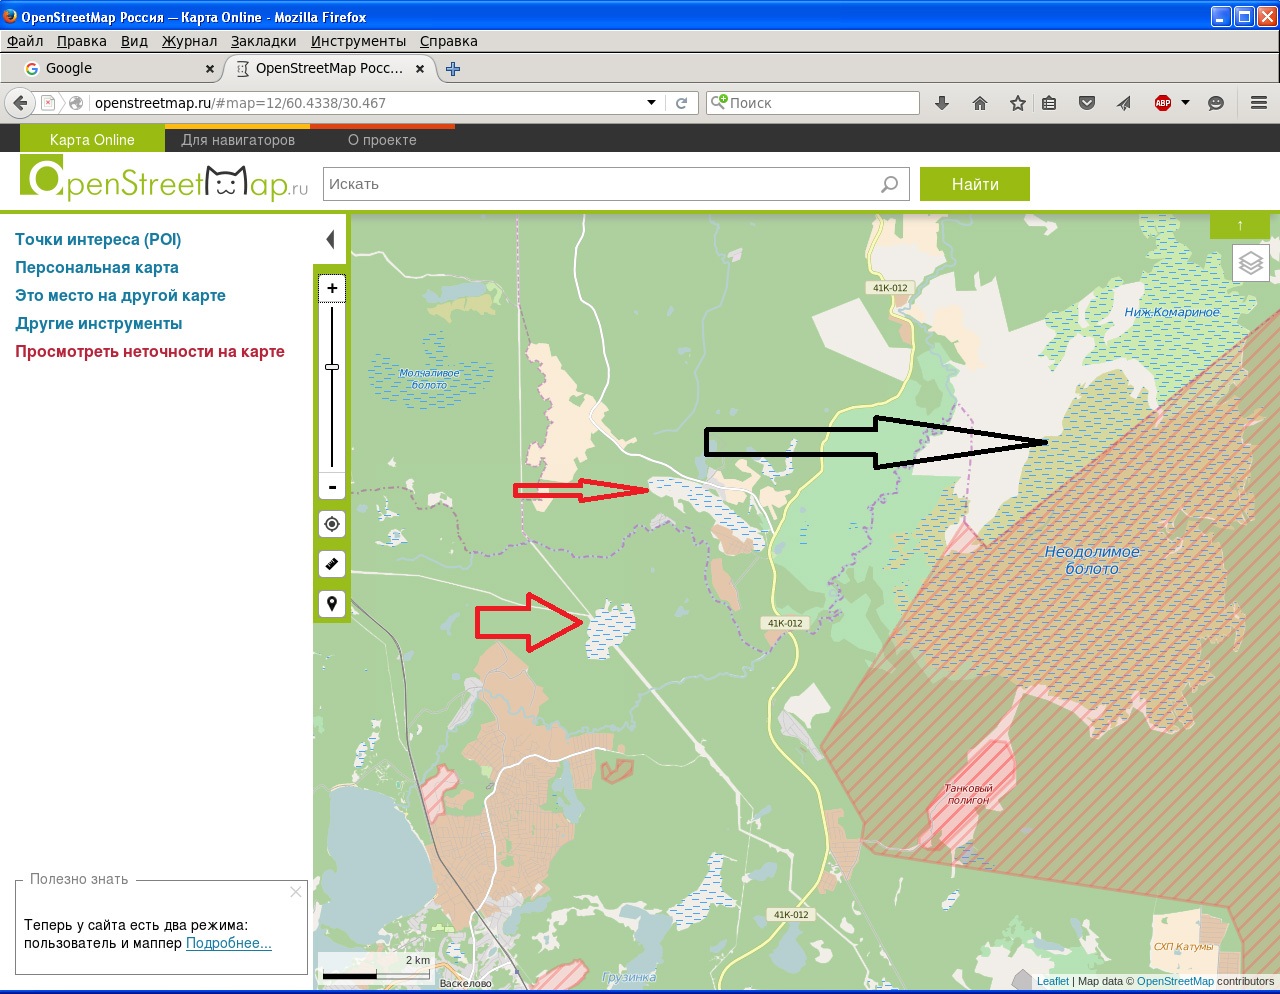The image size is (1280, 994).
Task: Bookmark this page with the star icon
Action: (x=1017, y=103)
